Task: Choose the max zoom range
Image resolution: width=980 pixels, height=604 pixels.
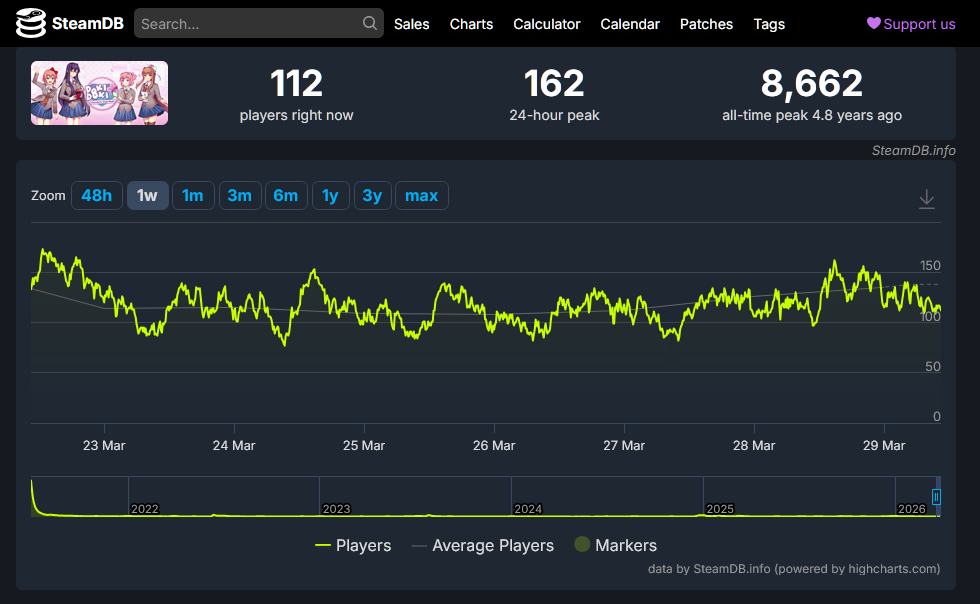Action: pyautogui.click(x=421, y=196)
